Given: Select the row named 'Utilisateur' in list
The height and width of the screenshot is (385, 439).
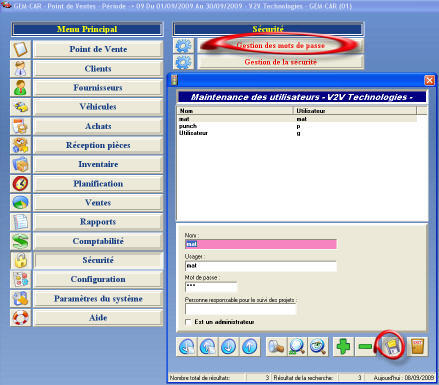Looking at the screenshot, I should click(297, 133).
